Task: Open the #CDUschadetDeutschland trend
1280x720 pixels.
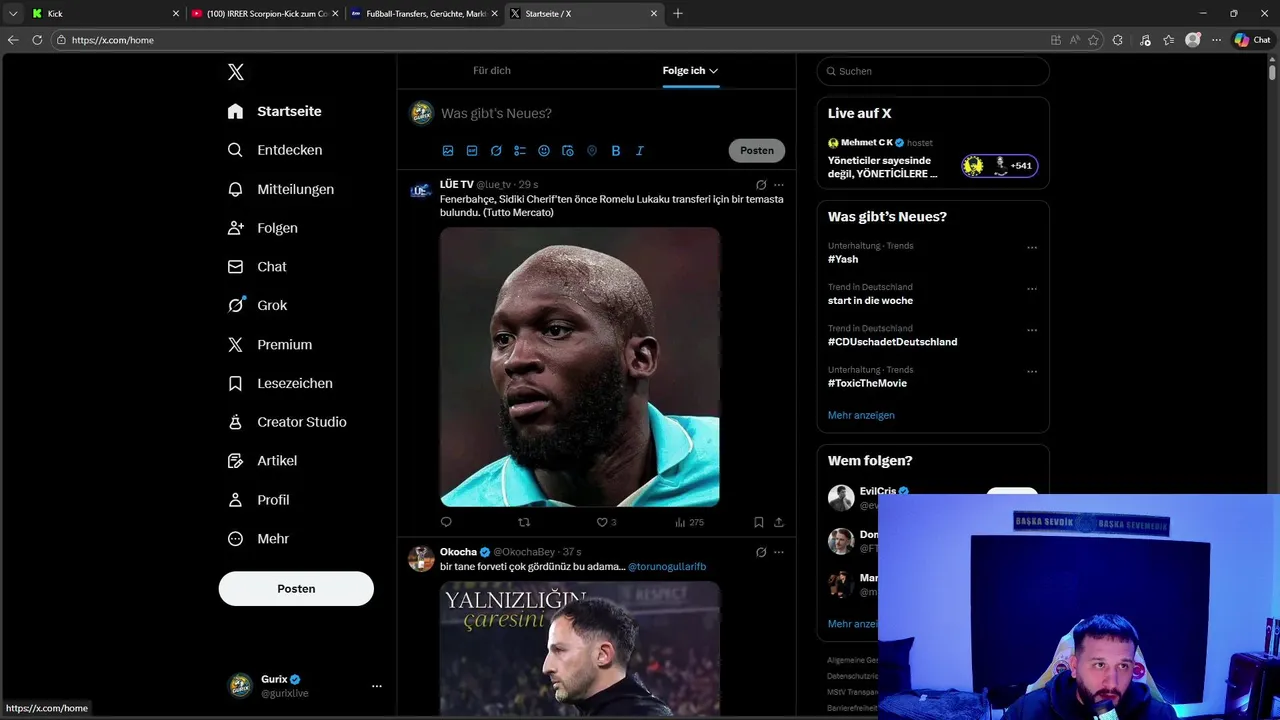Action: pyautogui.click(x=892, y=342)
